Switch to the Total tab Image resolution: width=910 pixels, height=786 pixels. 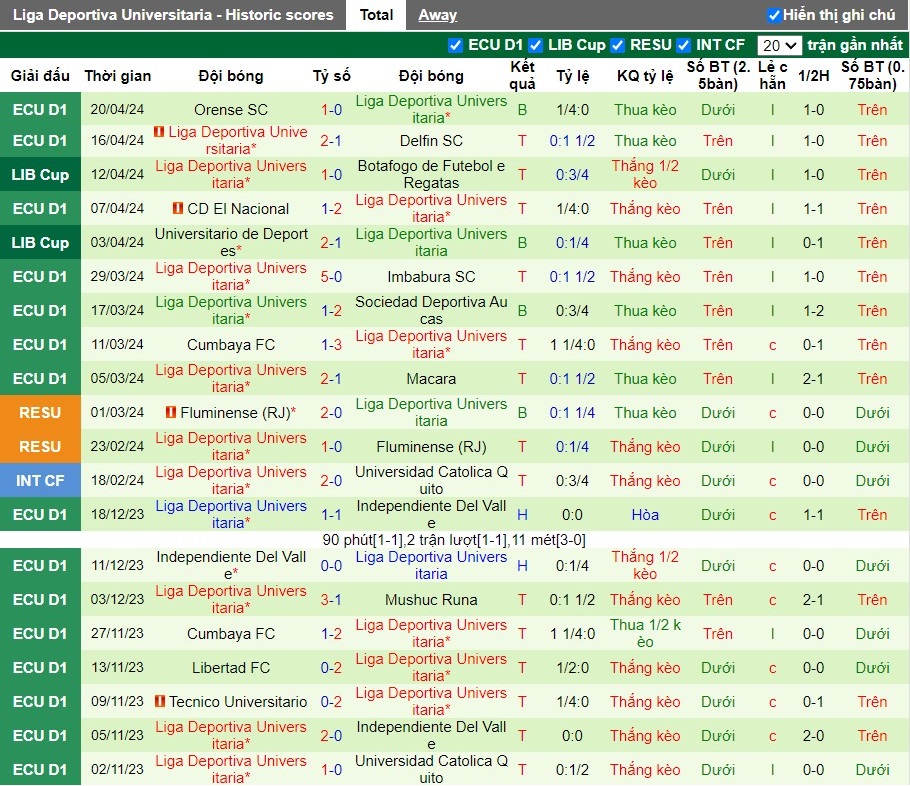(x=376, y=15)
